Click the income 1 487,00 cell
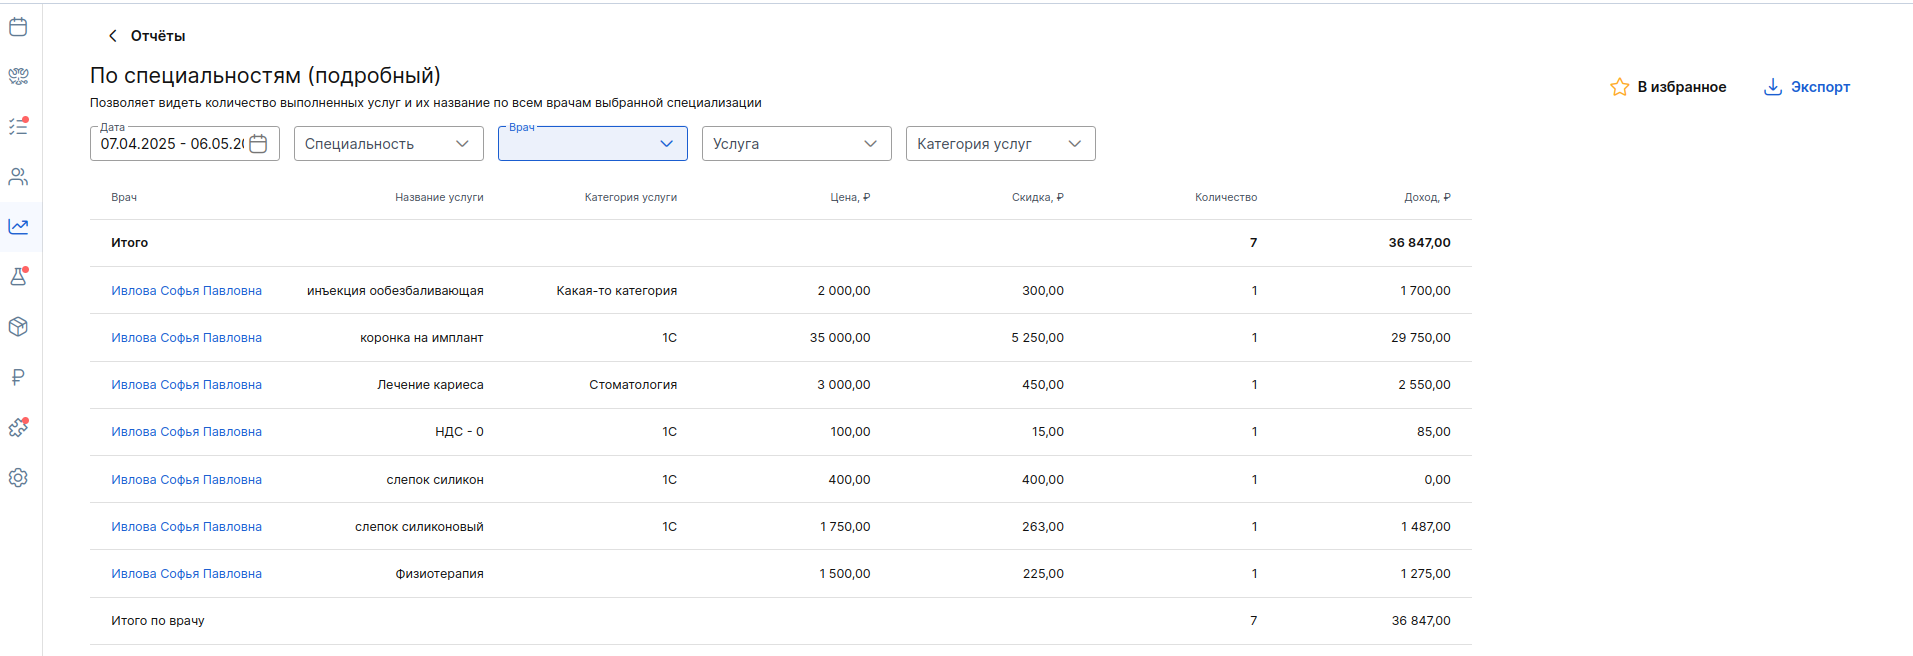 (x=1426, y=527)
